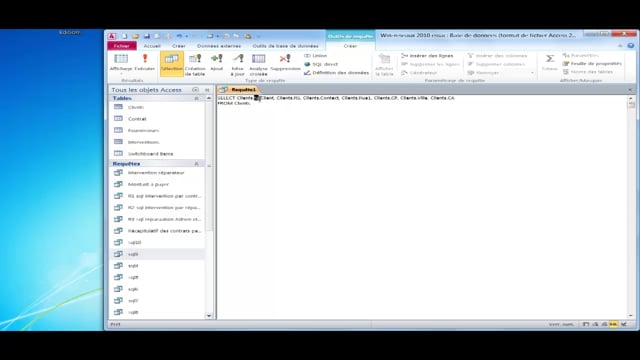Click the new document icon in quick access toolbar
The width and height of the screenshot is (640, 360).
(124, 36)
